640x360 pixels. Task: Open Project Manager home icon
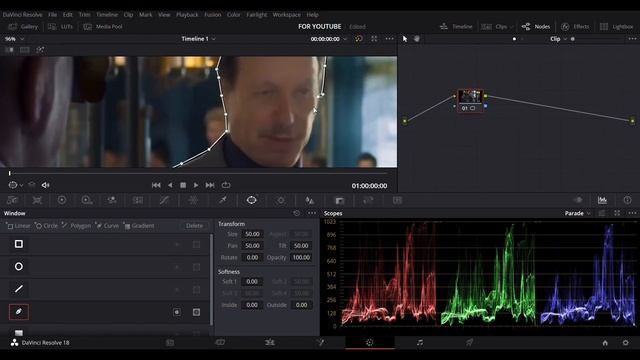tap(605, 343)
